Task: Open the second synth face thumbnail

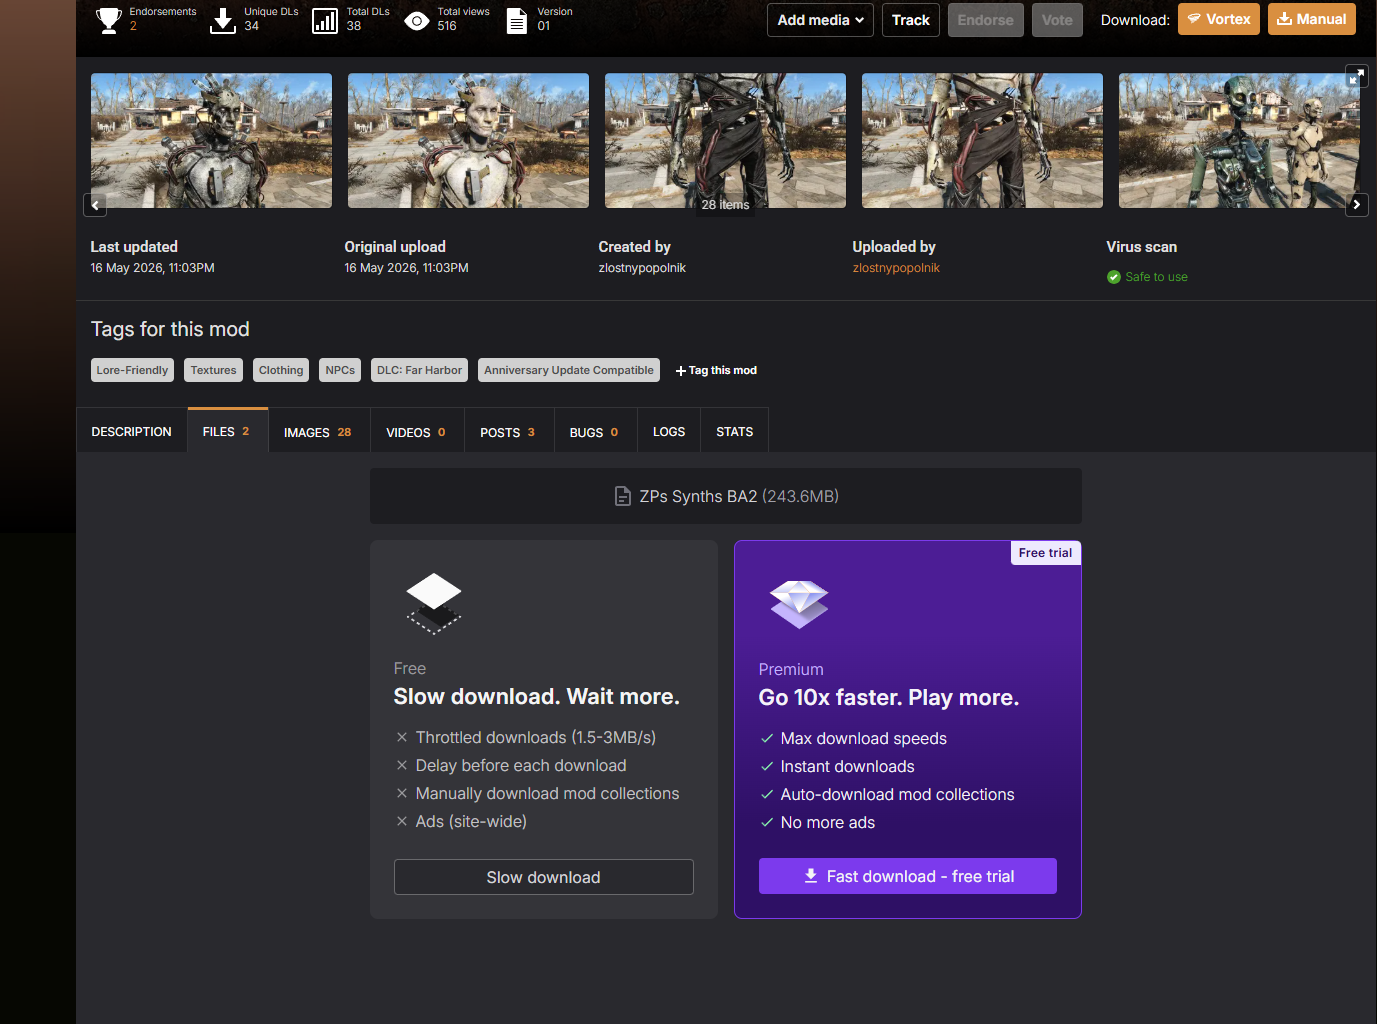Action: (468, 141)
